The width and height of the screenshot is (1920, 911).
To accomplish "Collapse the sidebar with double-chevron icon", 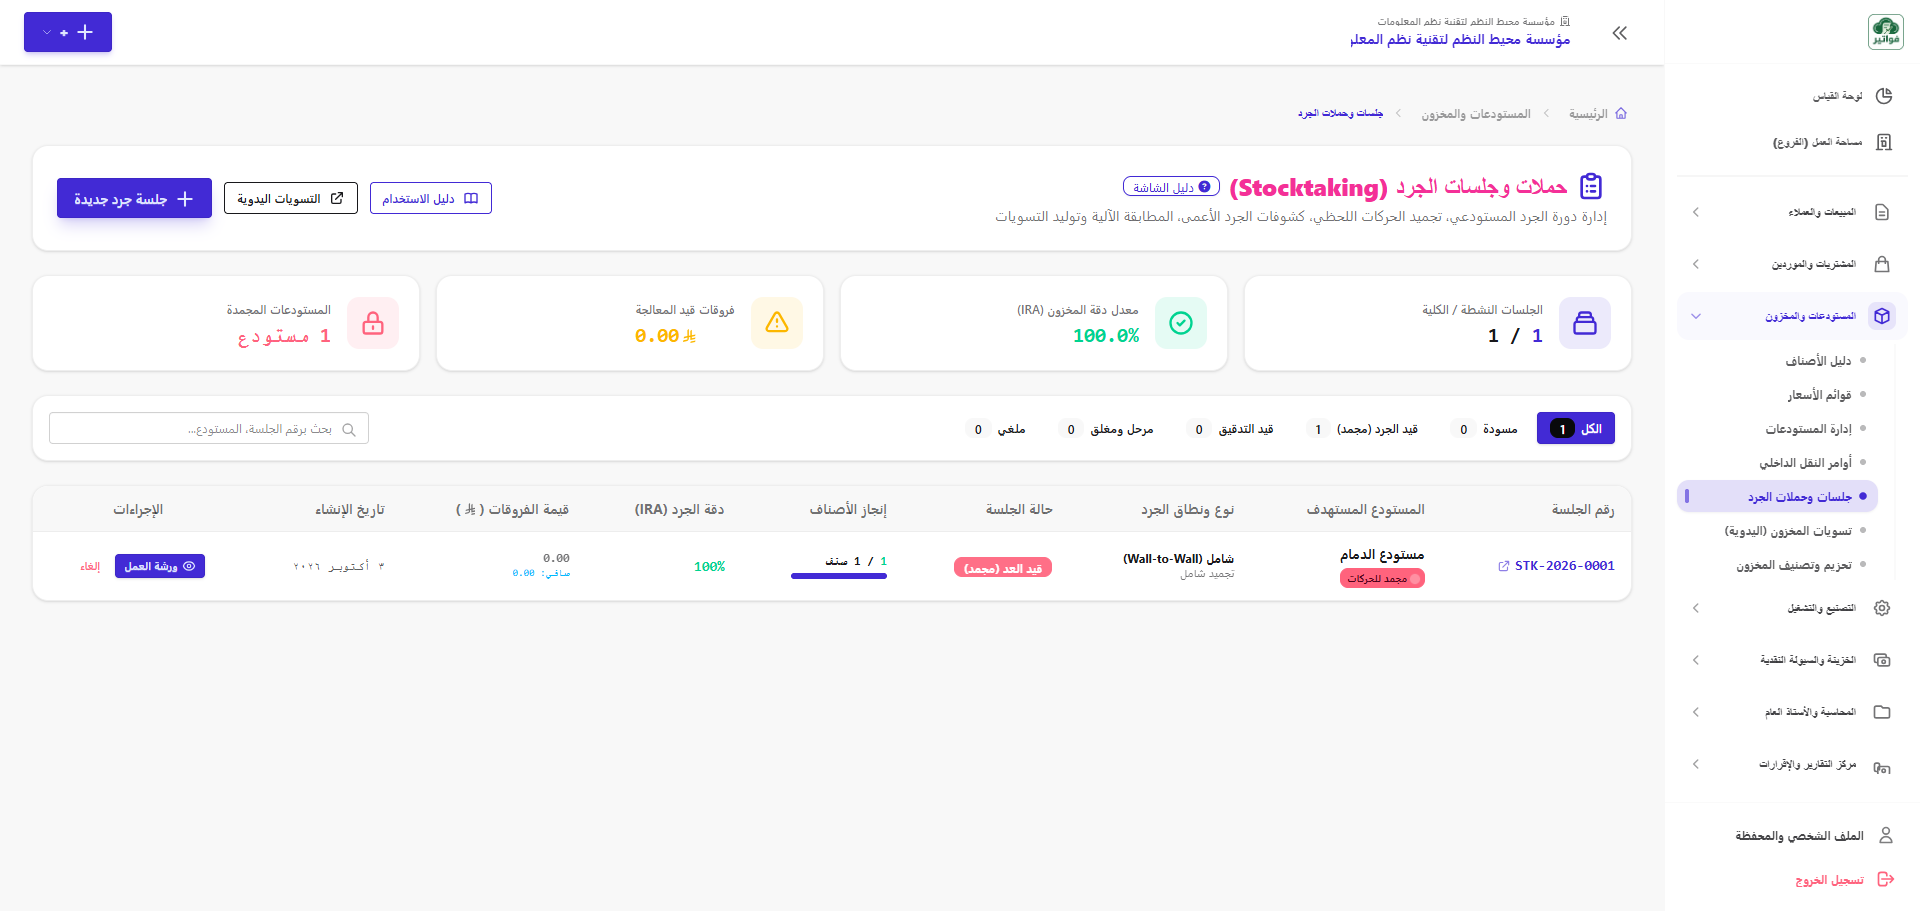I will 1620,33.
